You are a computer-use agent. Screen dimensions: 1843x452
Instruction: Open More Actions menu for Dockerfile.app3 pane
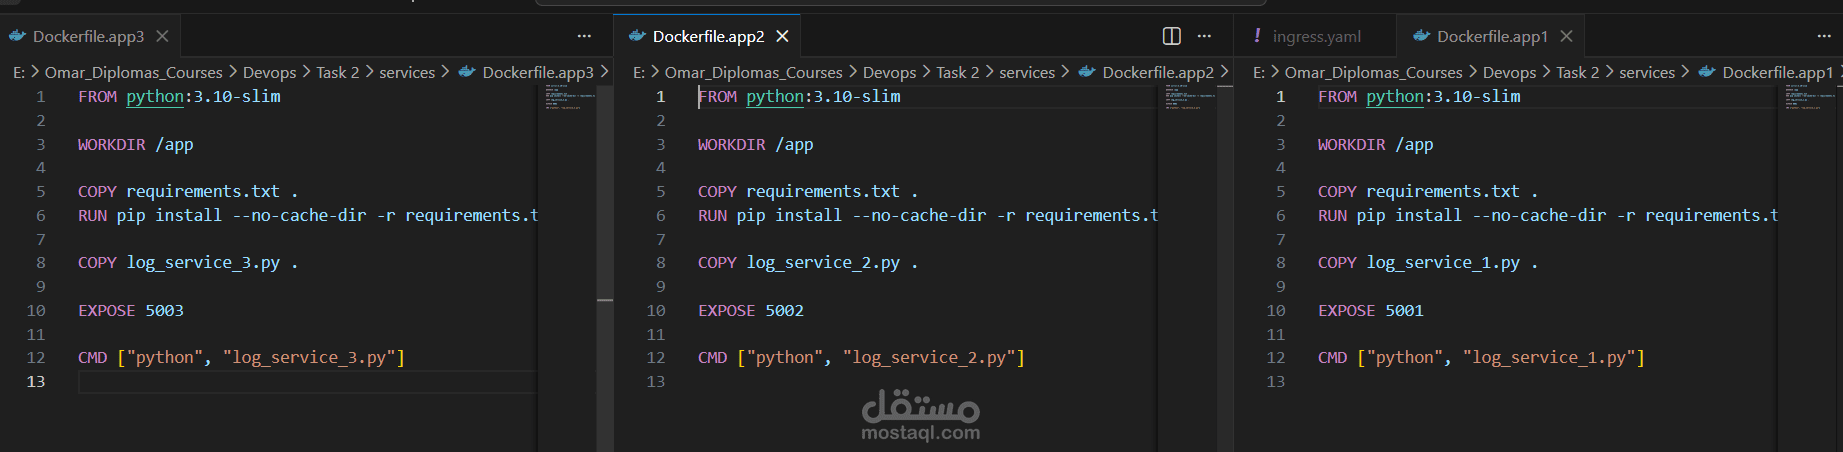click(584, 36)
